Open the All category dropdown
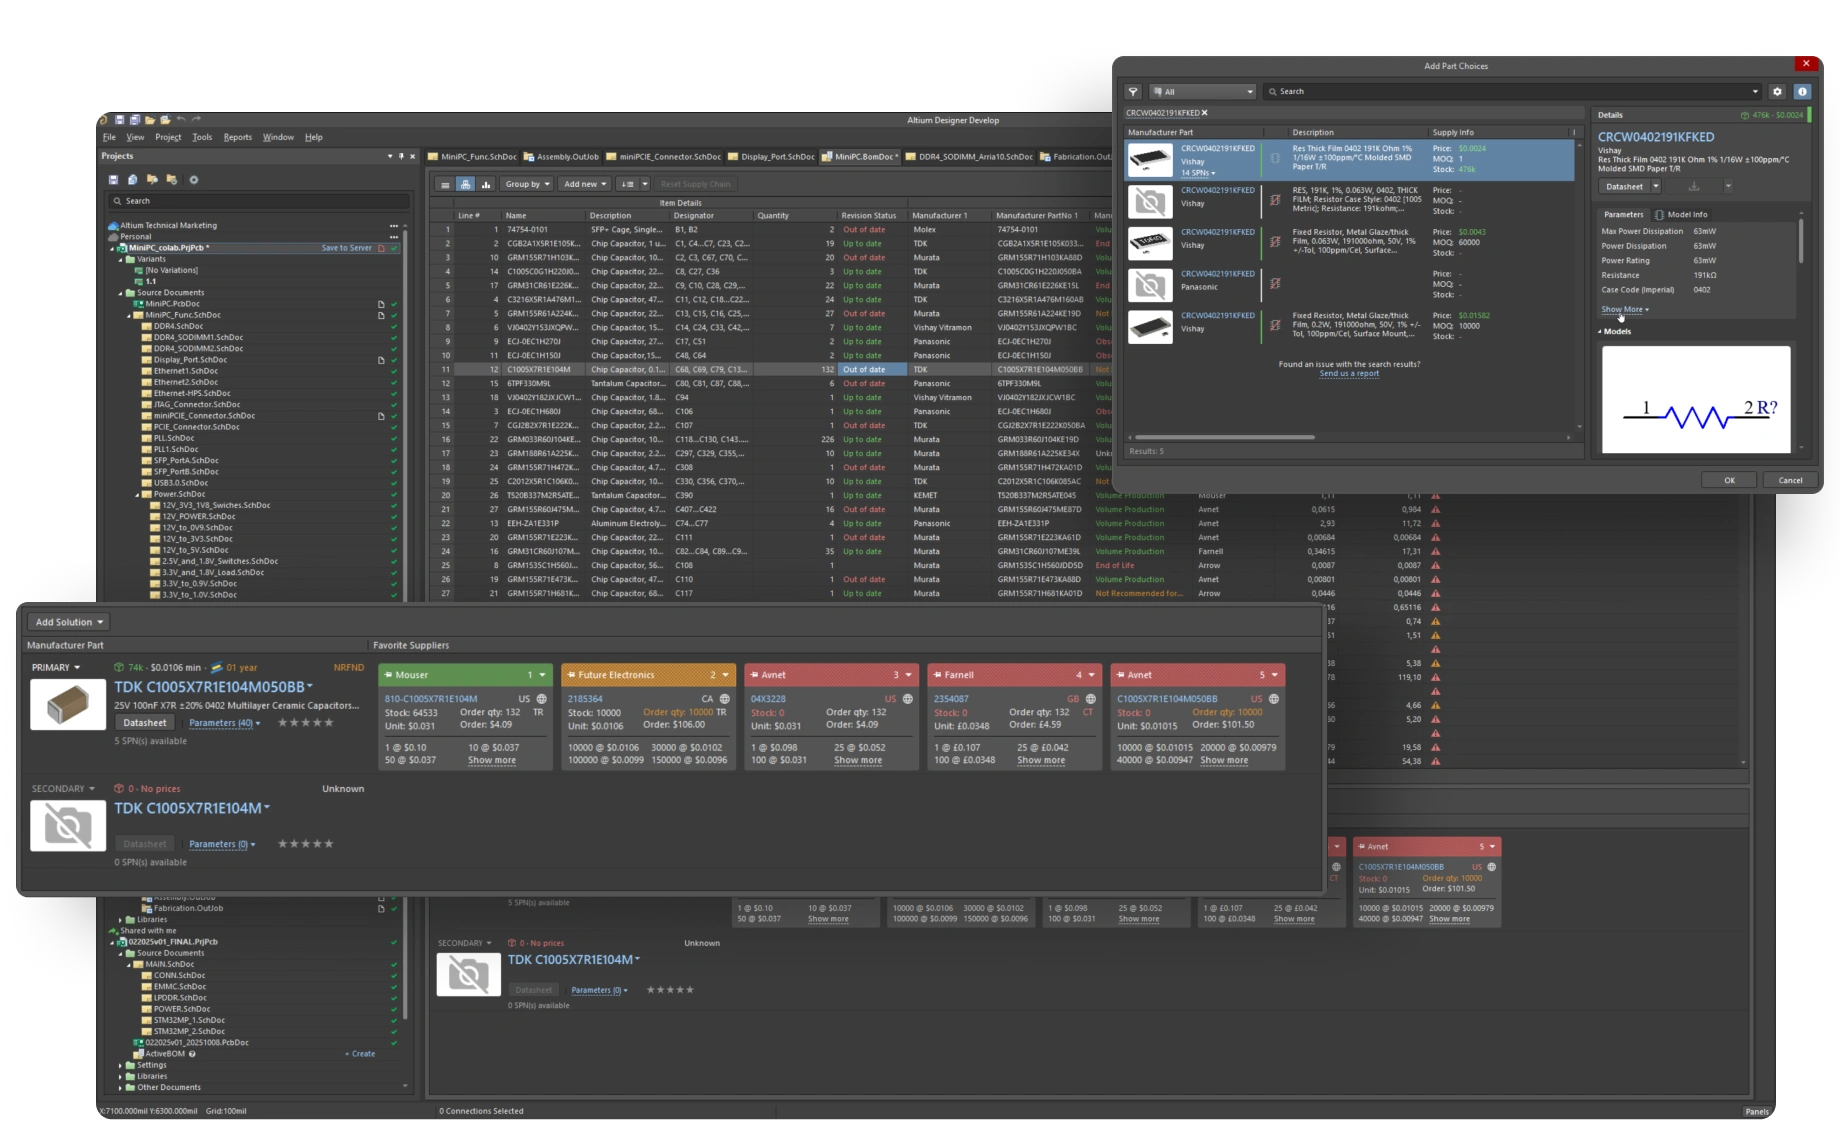This screenshot has height=1136, width=1840. point(1202,92)
